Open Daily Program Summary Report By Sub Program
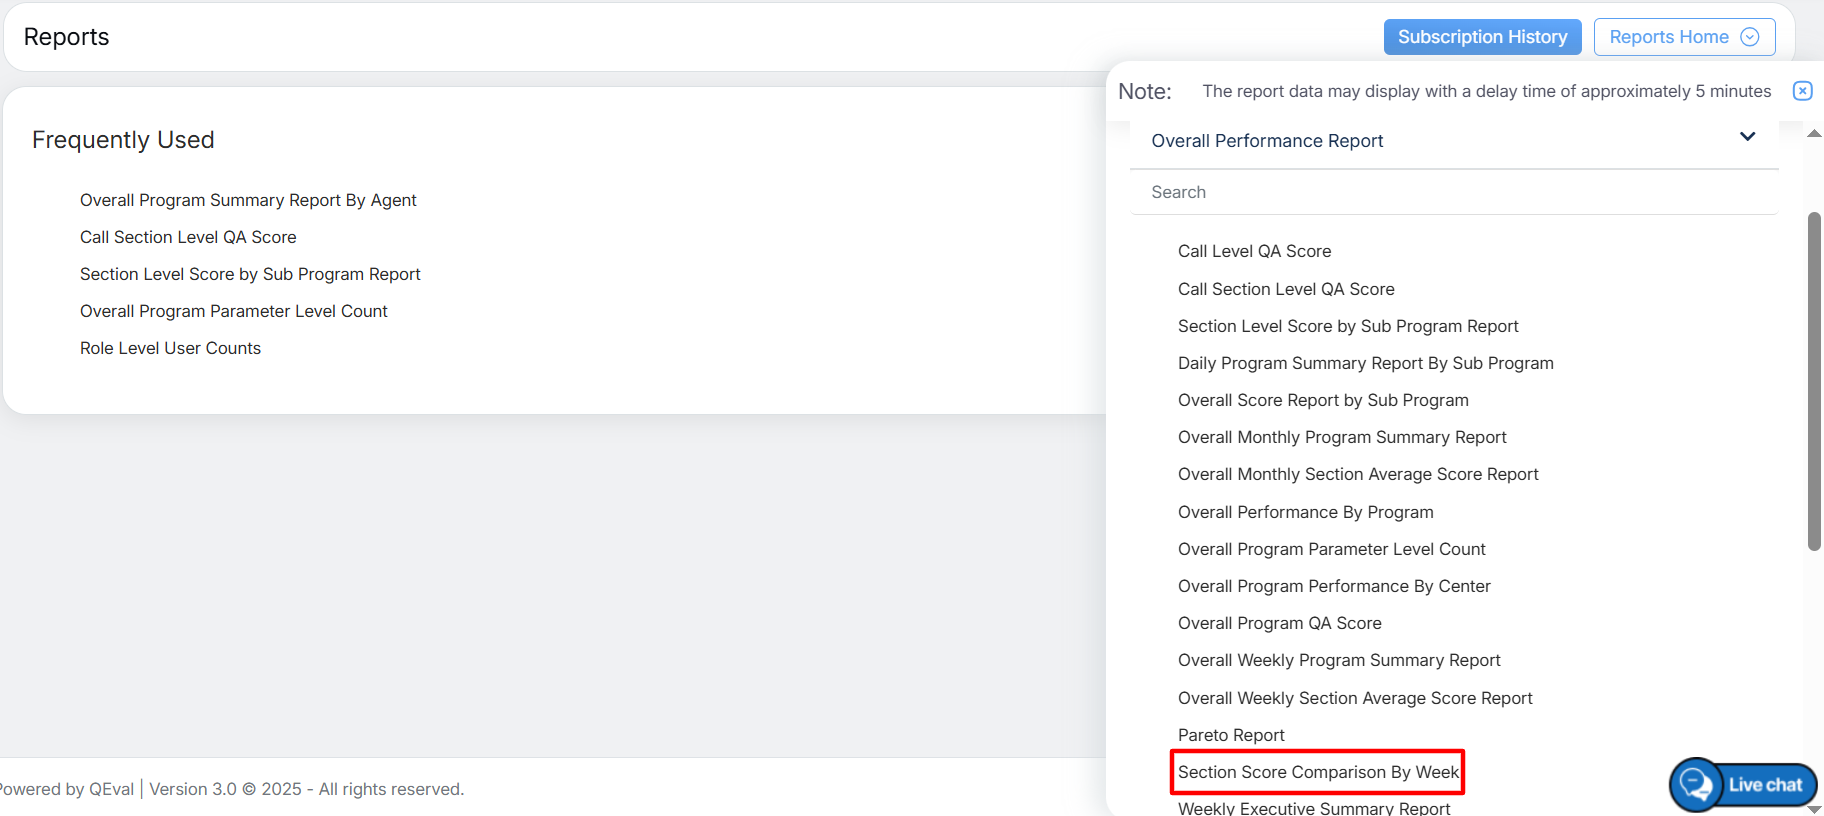This screenshot has height=816, width=1824. coord(1365,363)
